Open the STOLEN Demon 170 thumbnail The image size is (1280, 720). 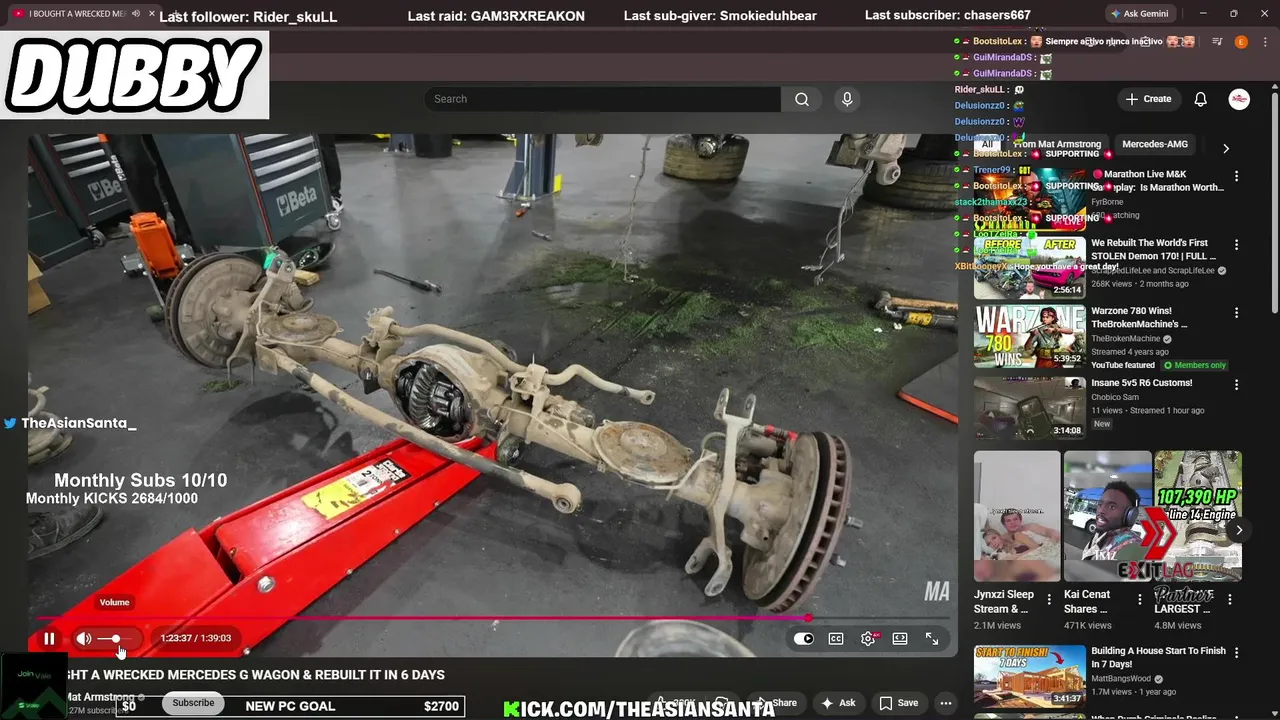coord(1029,267)
